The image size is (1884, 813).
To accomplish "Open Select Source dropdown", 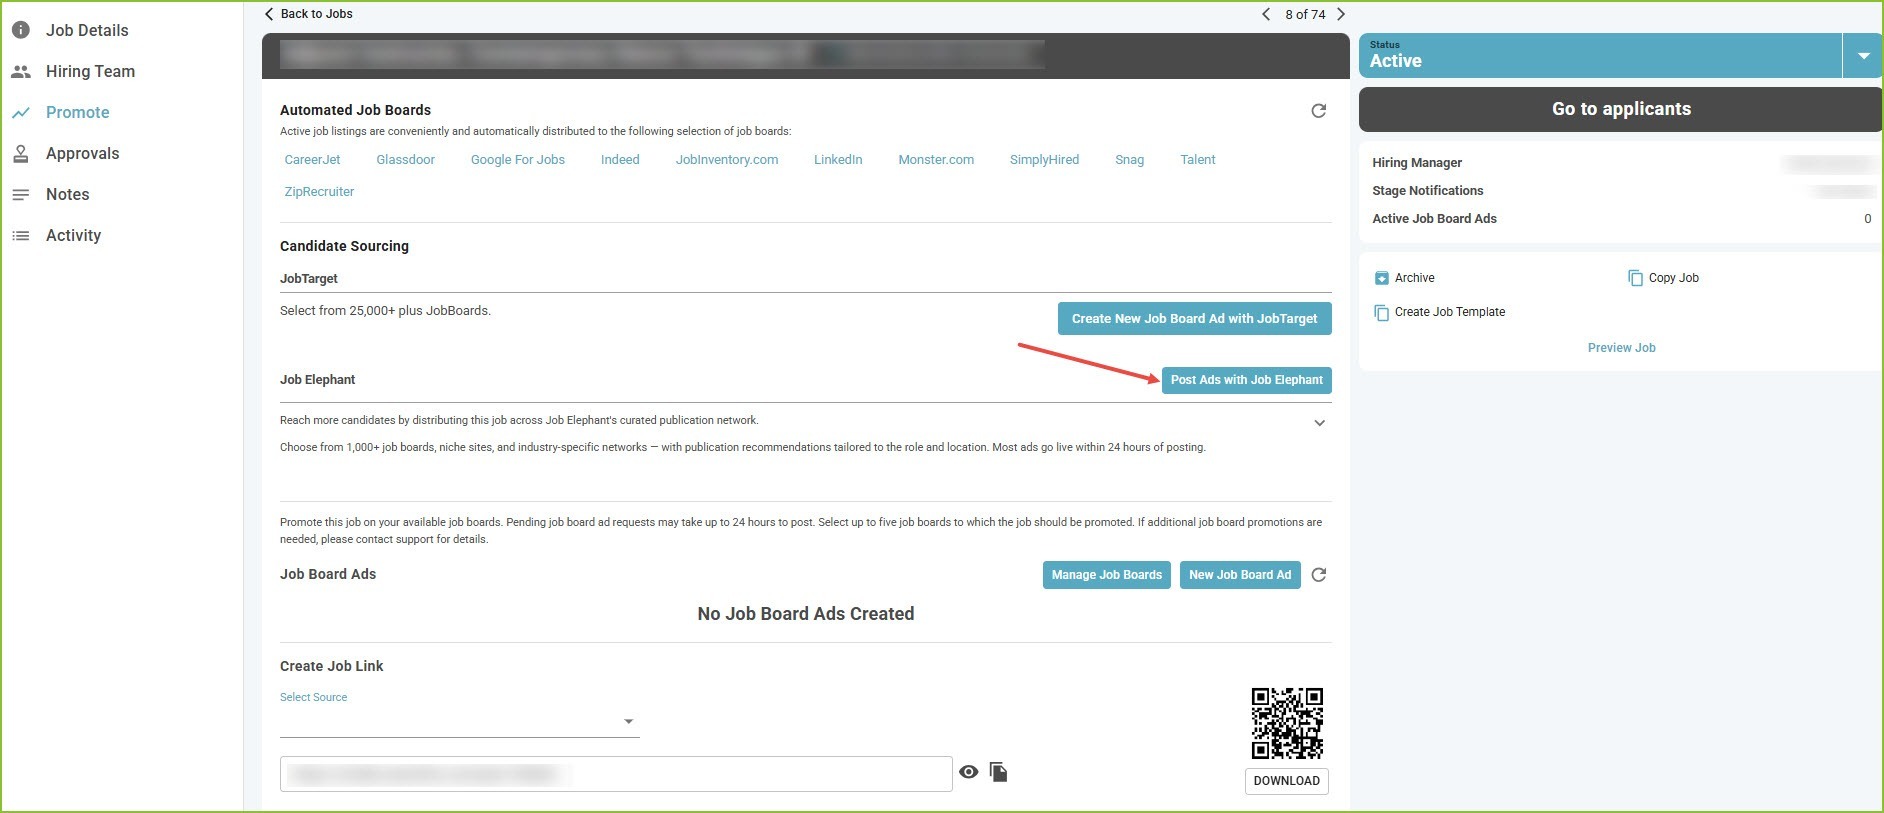I will pos(459,722).
